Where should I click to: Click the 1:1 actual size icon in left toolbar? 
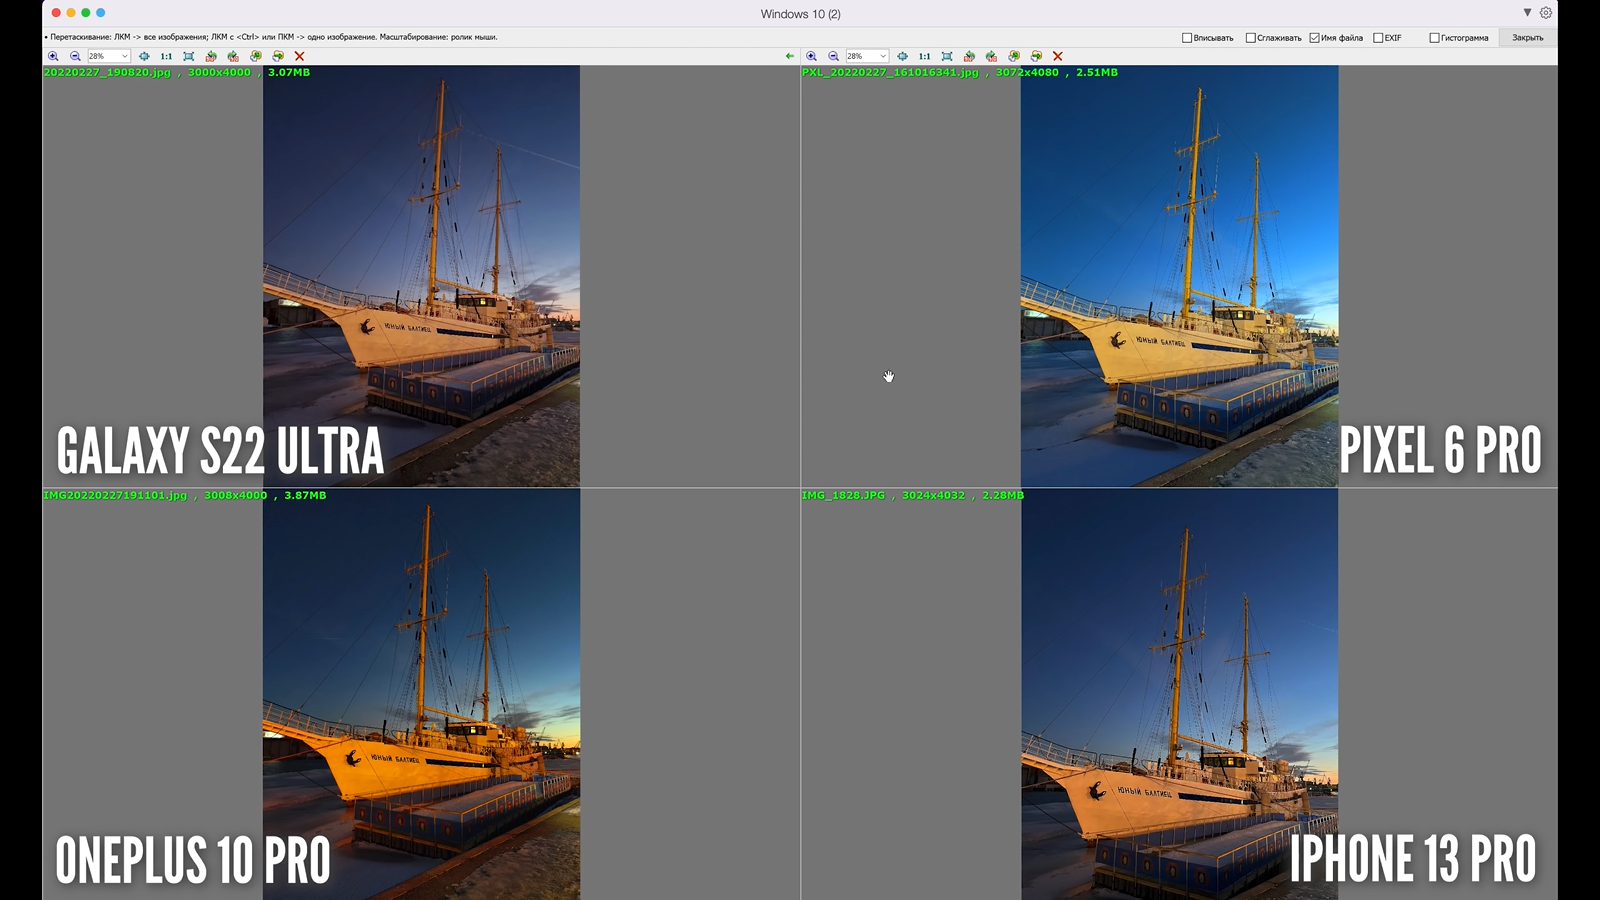pyautogui.click(x=166, y=56)
